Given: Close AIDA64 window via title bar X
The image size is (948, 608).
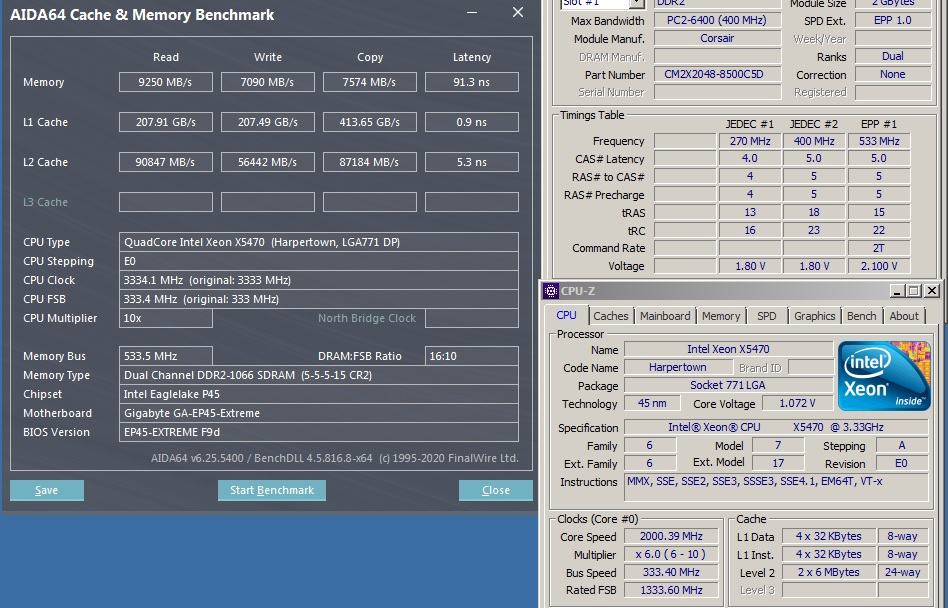Looking at the screenshot, I should click(x=518, y=13).
